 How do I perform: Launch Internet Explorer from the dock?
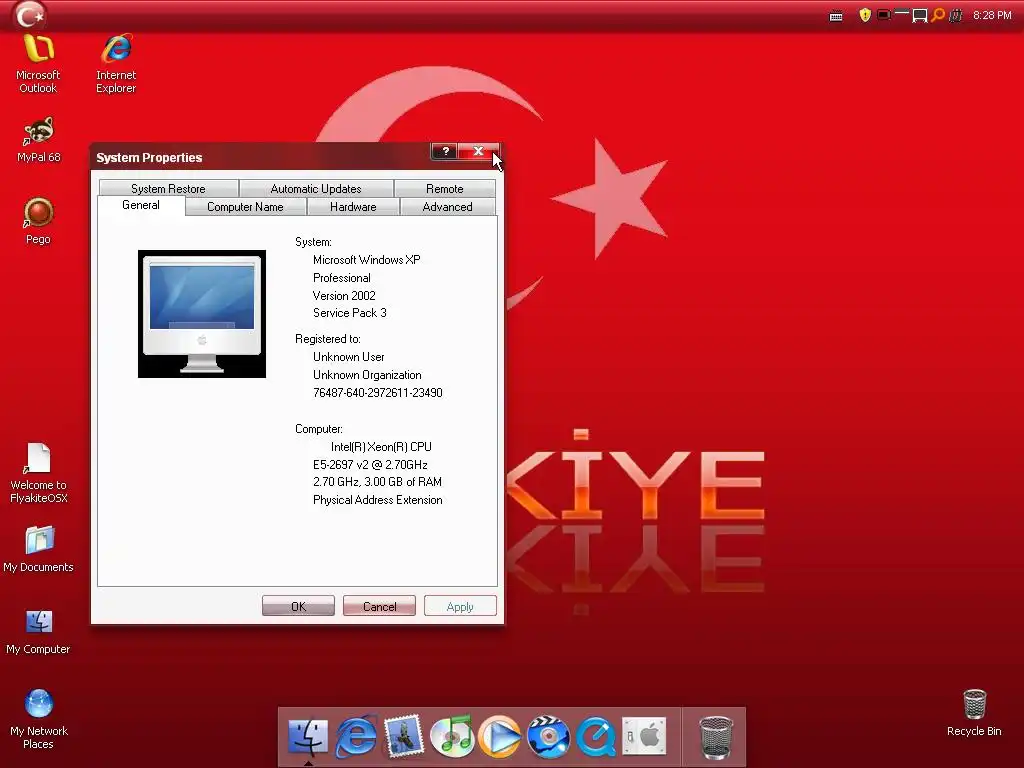pos(356,737)
